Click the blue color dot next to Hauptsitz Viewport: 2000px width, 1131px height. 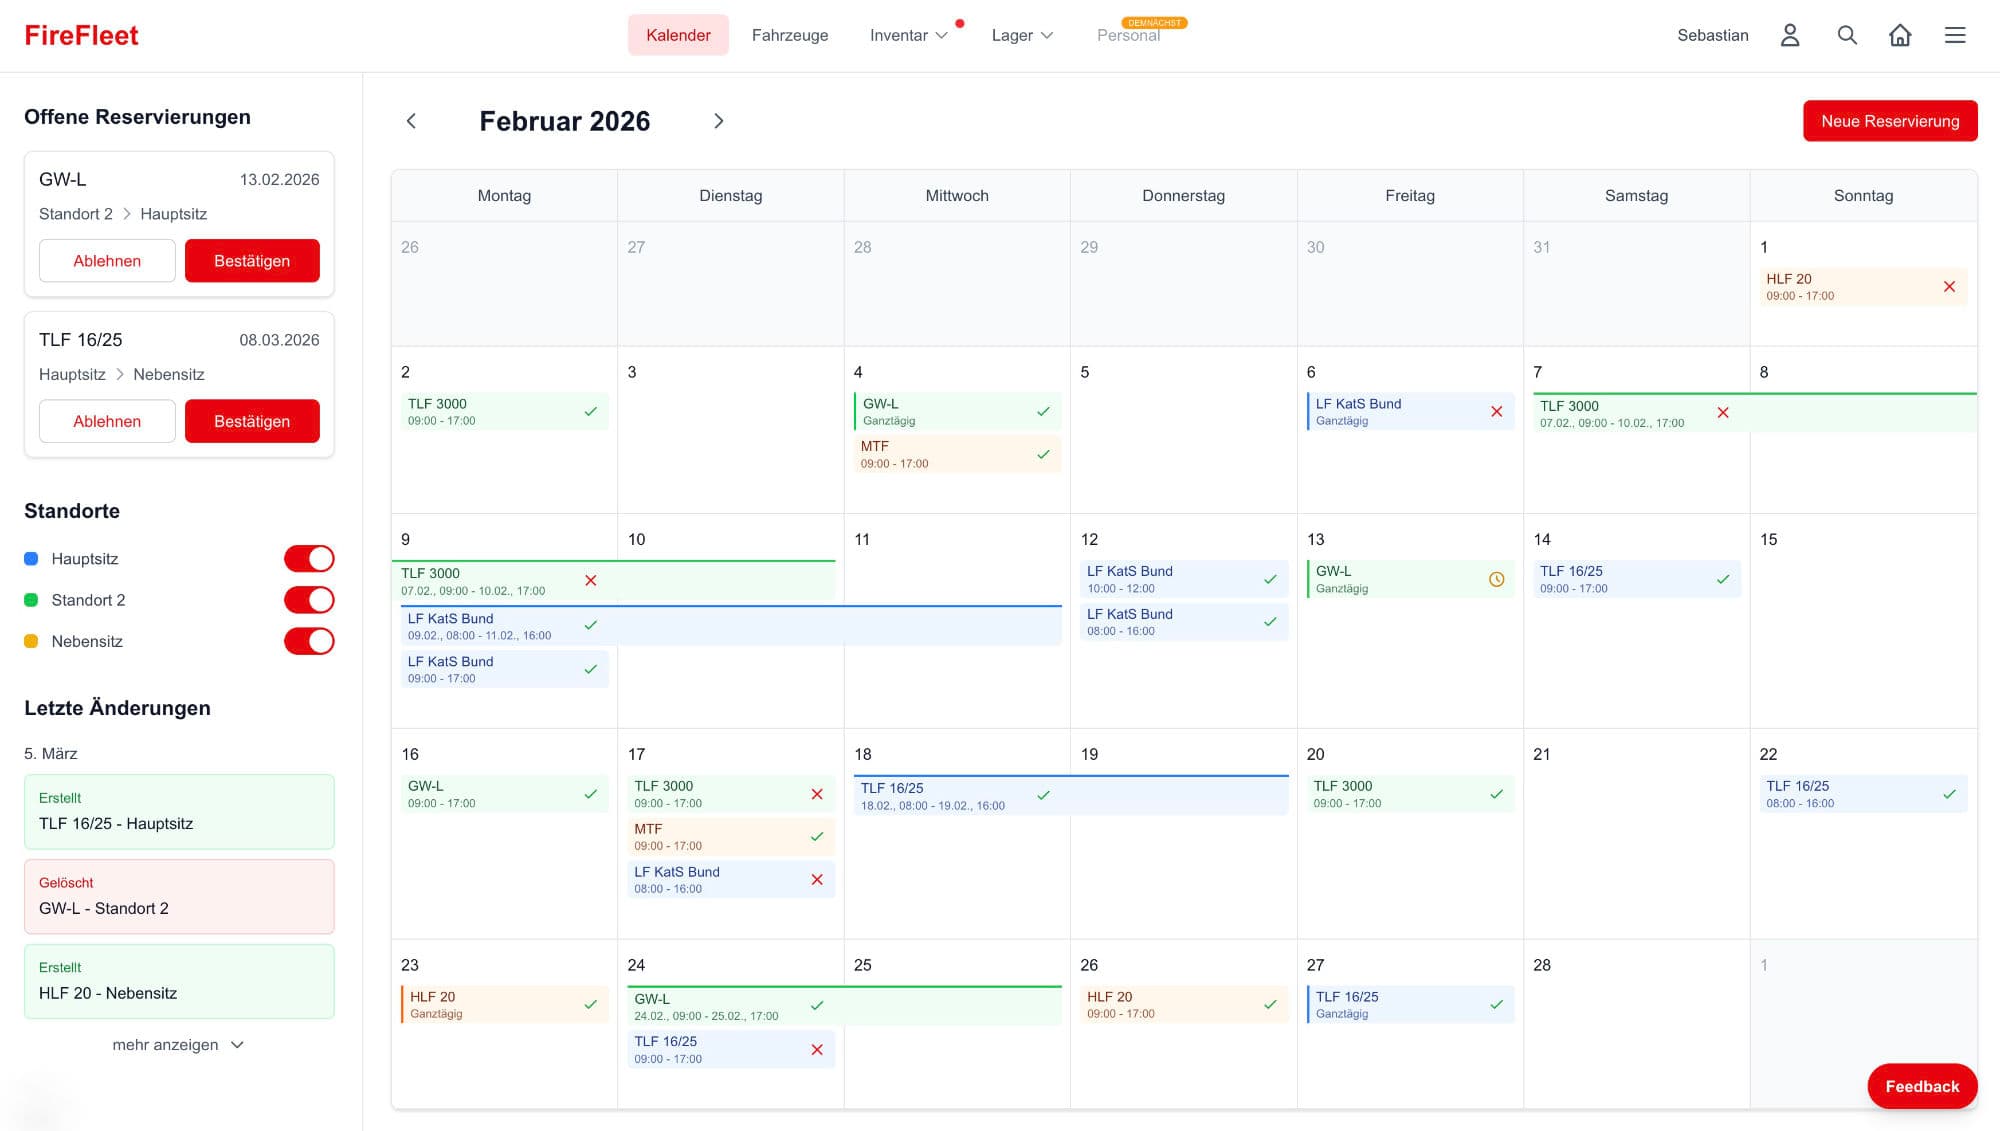click(x=32, y=559)
